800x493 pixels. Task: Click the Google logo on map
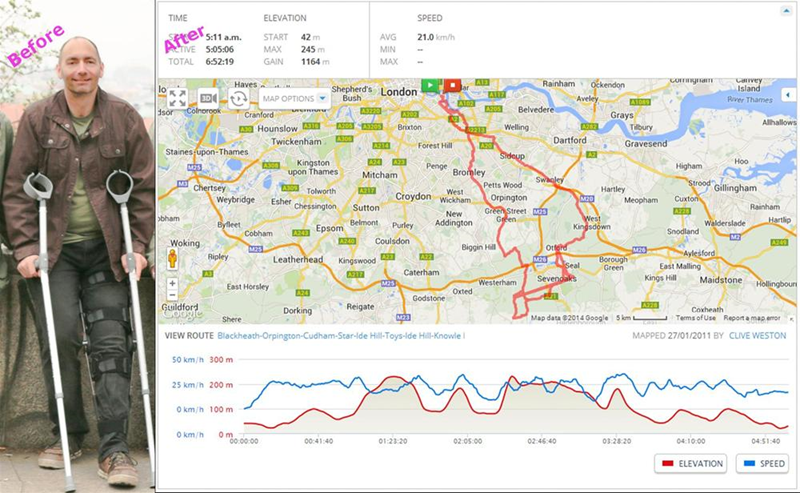pos(182,313)
